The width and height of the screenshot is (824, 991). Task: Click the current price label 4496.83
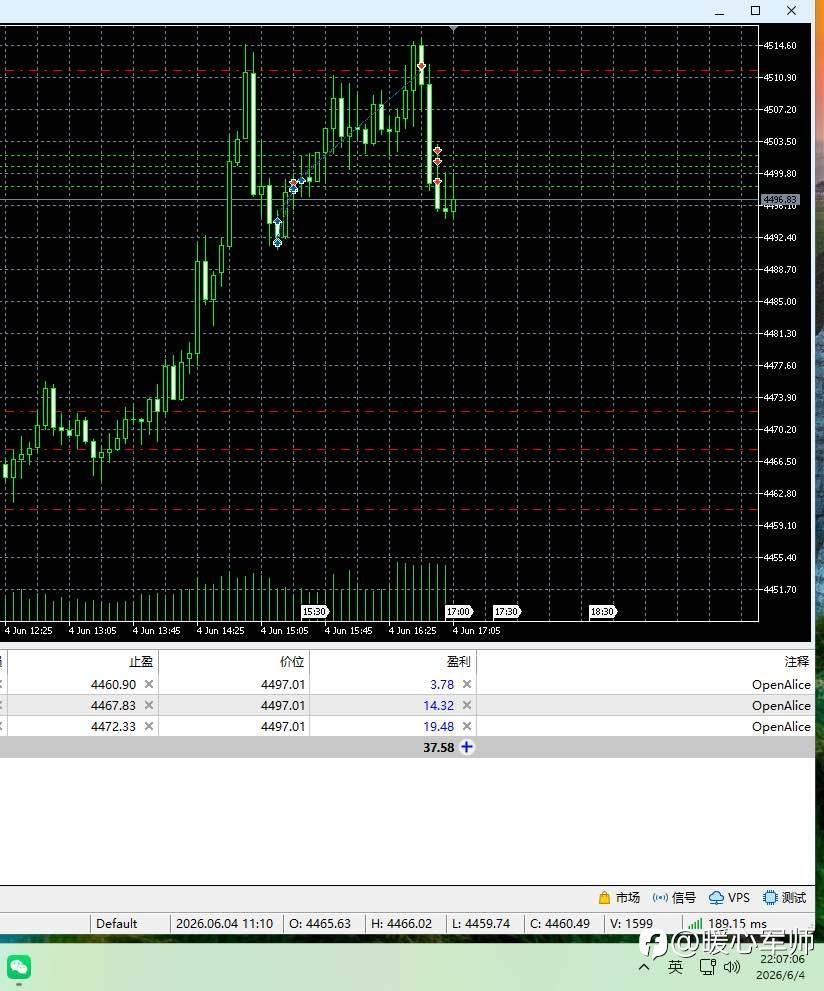pos(780,200)
